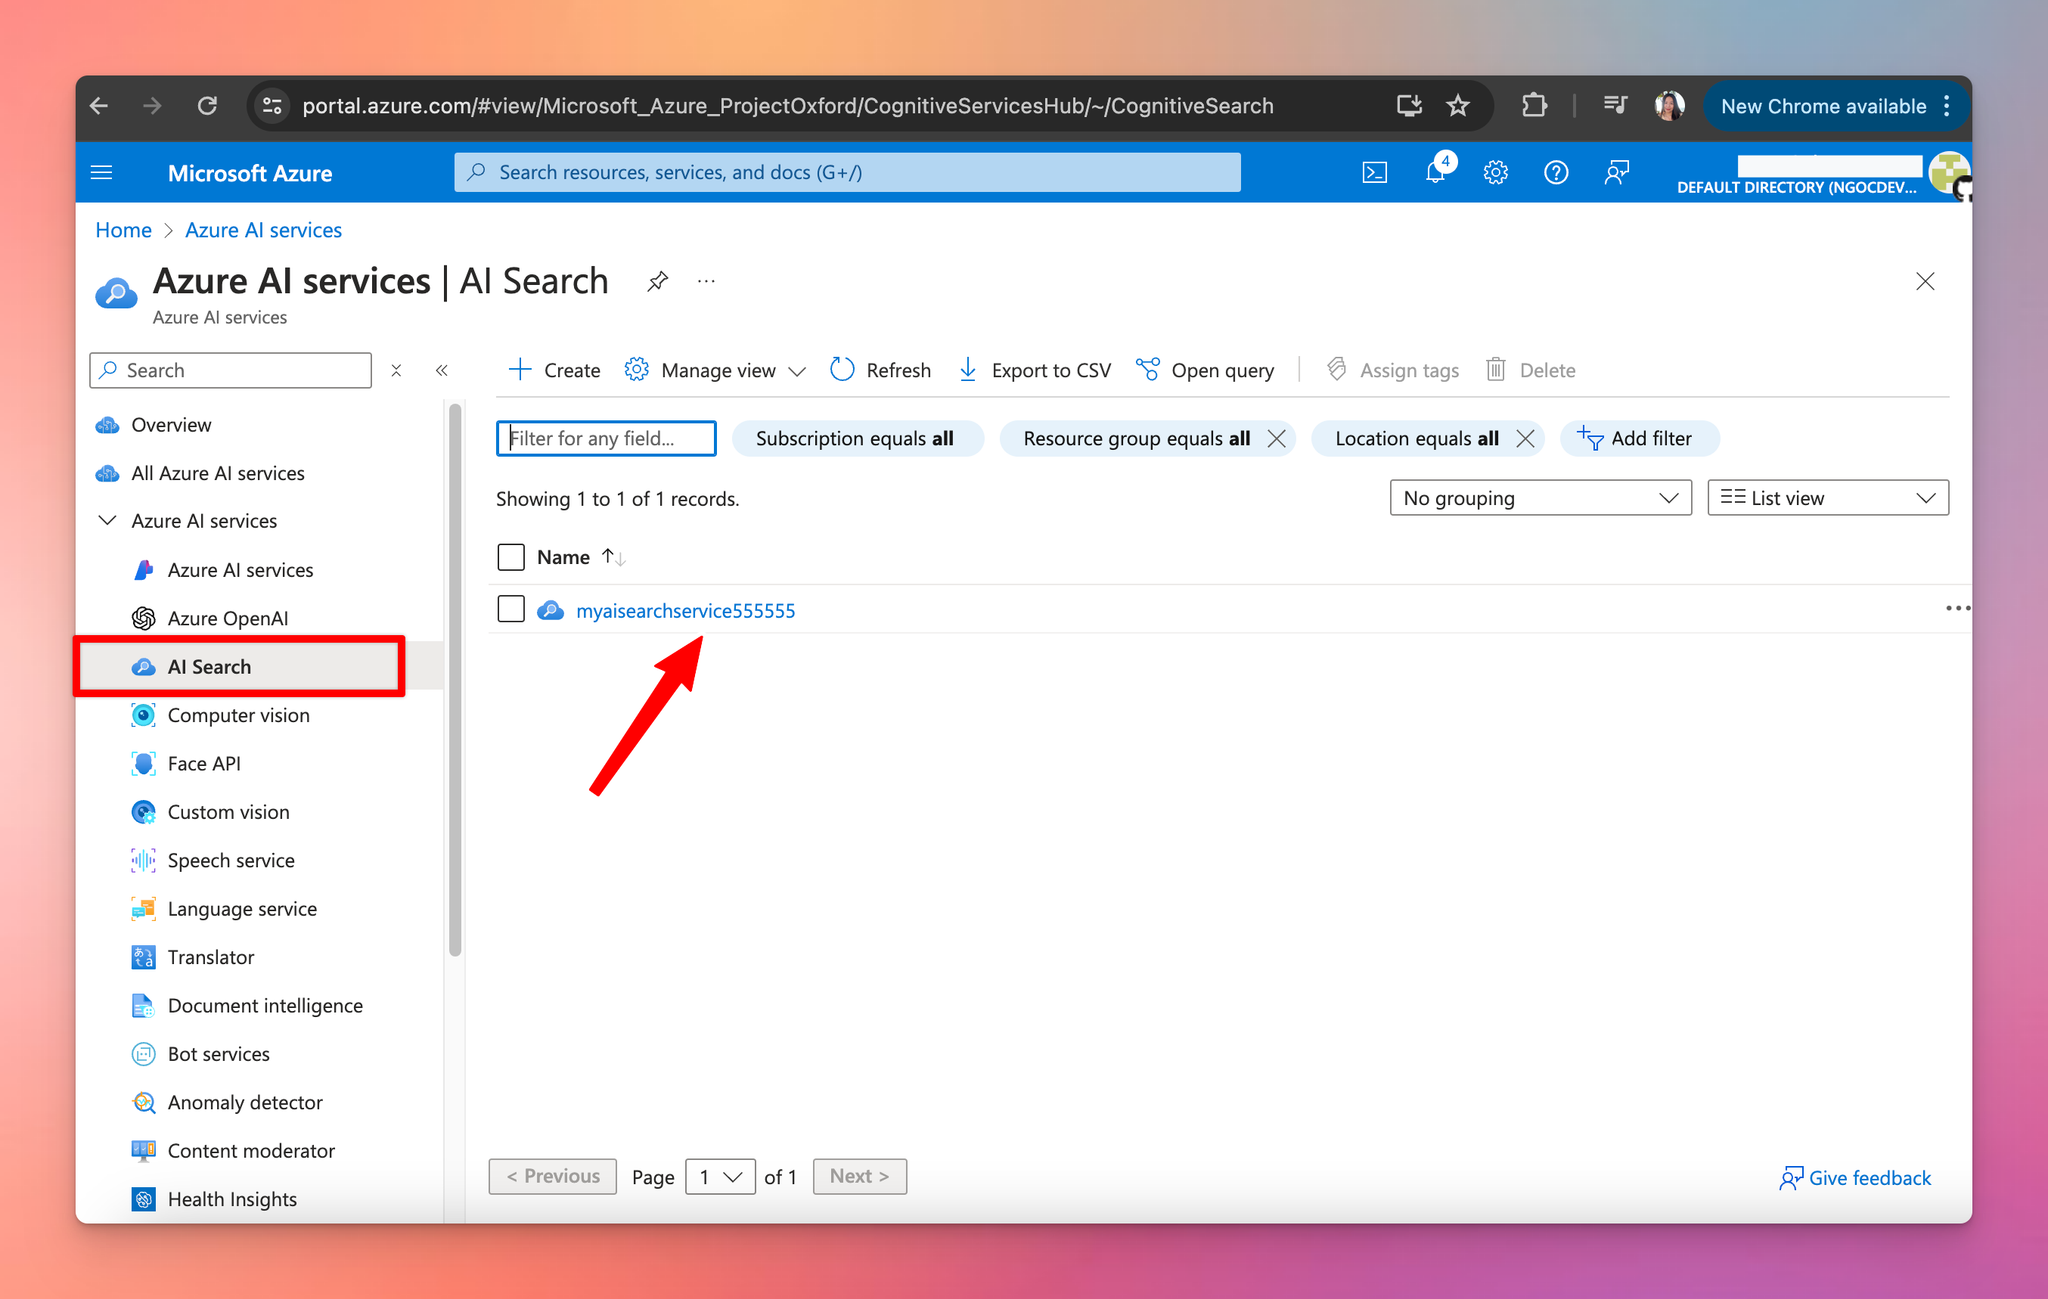Open the Chrome extensions puzzle icon
This screenshot has height=1299, width=2048.
tap(1534, 106)
